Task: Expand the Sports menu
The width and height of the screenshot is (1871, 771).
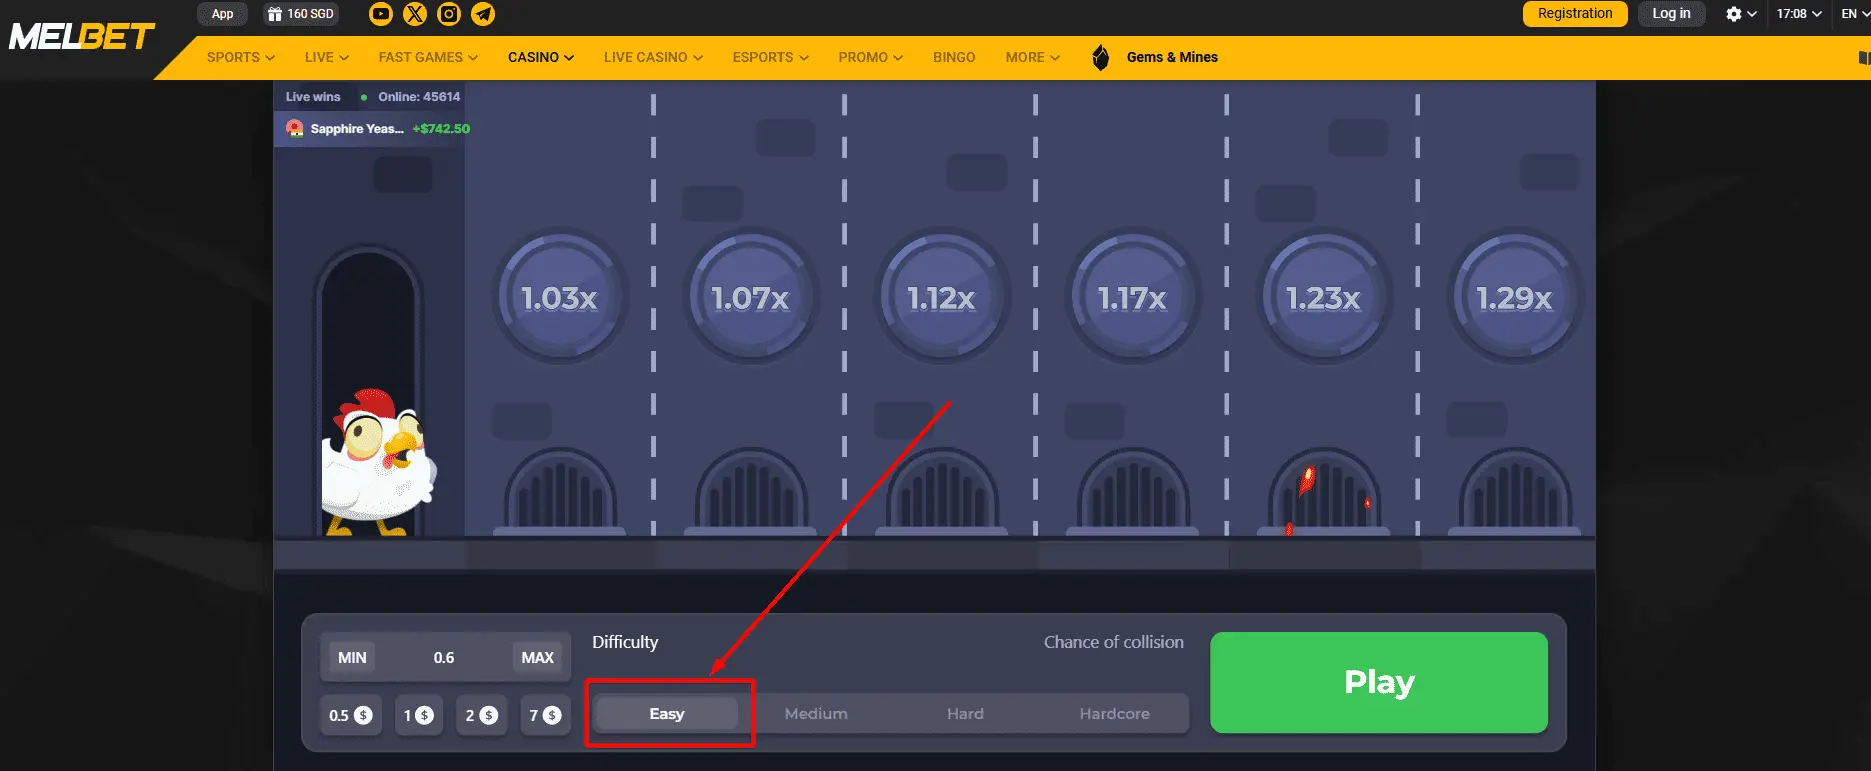Action: coord(241,58)
